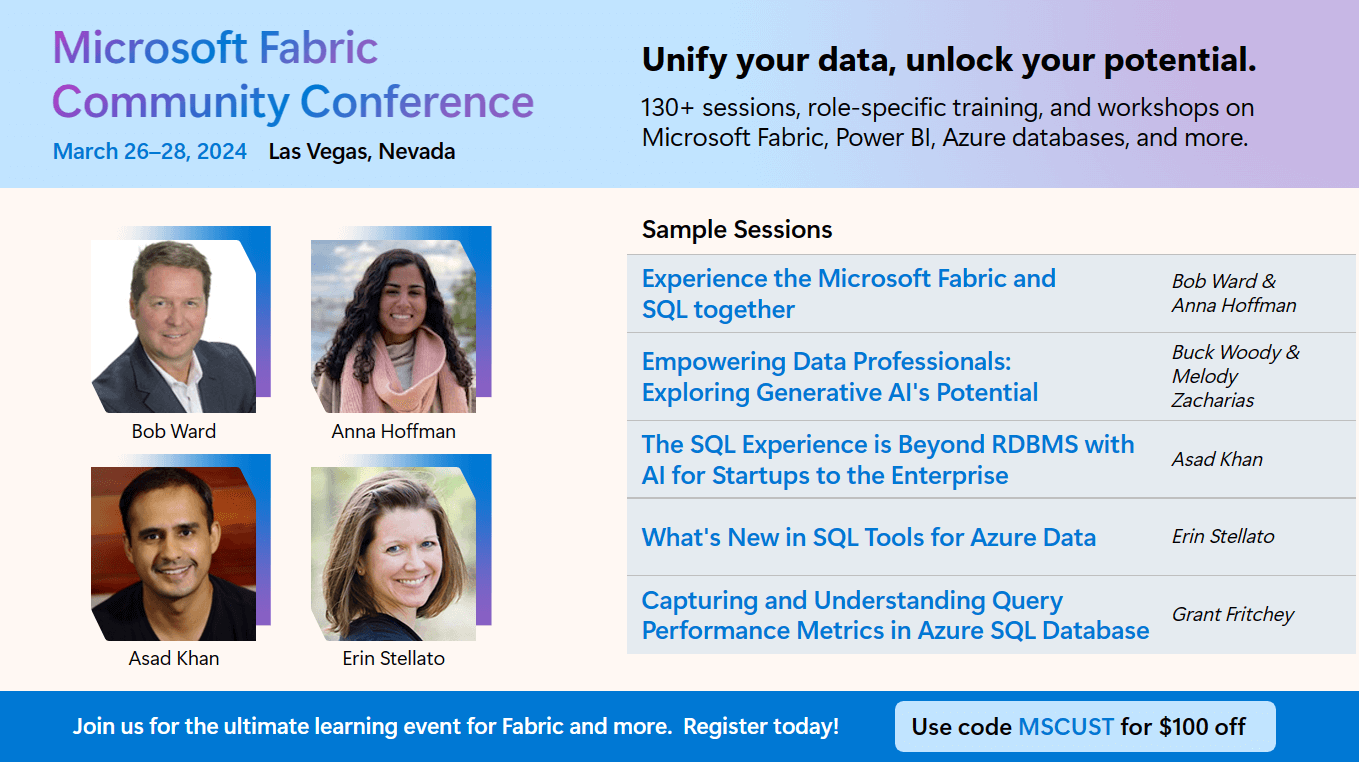Open 'Experience the Microsoft Fabric and SQL together' session

pyautogui.click(x=848, y=294)
